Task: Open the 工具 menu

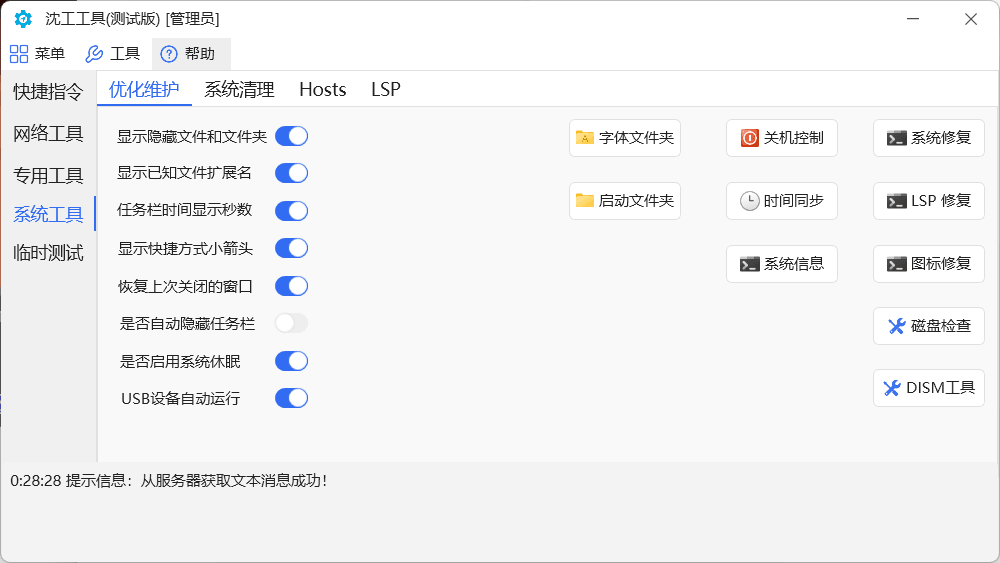Action: [112, 54]
